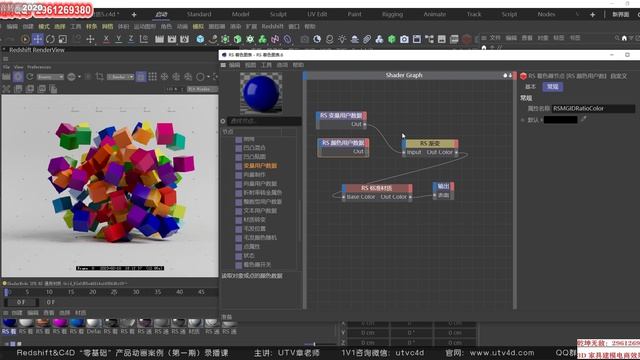Open the RenderView Preferences menu

(x=39, y=67)
